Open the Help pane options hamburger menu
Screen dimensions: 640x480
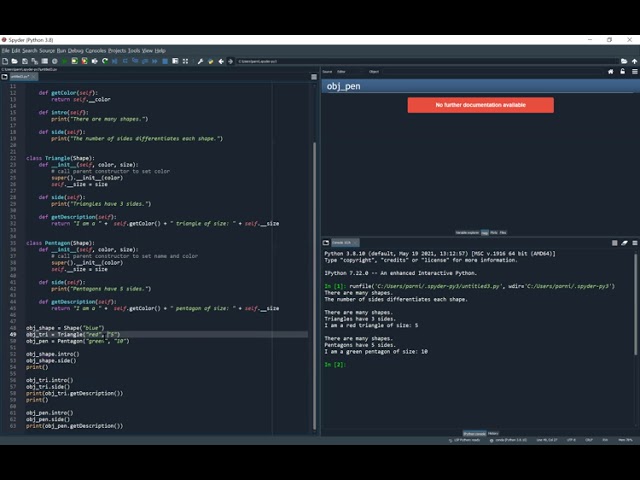(x=635, y=71)
